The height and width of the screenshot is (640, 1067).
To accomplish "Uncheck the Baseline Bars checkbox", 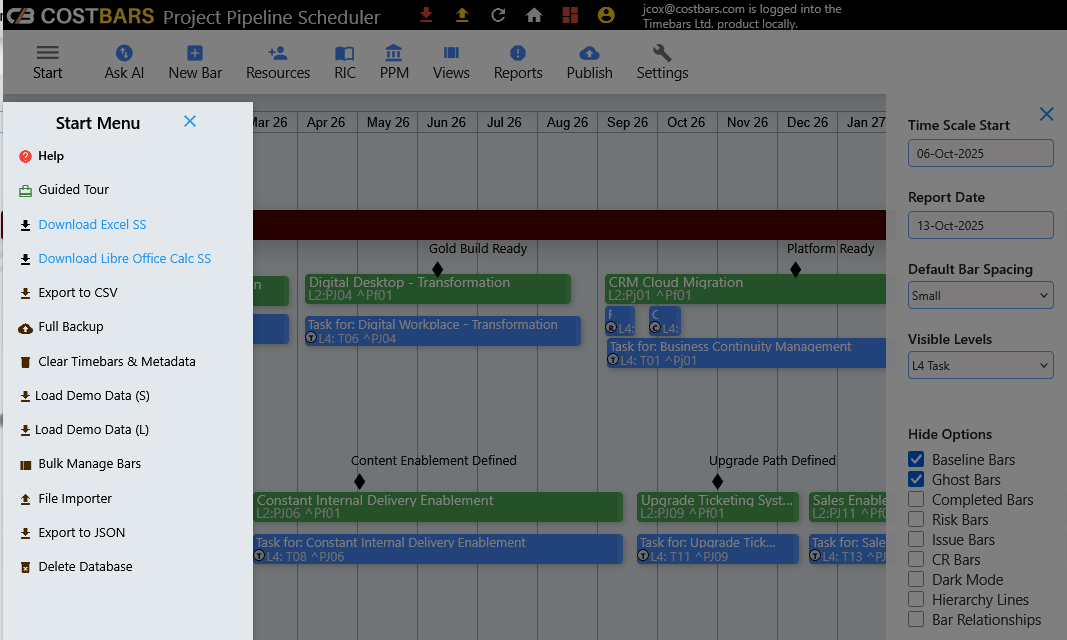I will [x=916, y=460].
